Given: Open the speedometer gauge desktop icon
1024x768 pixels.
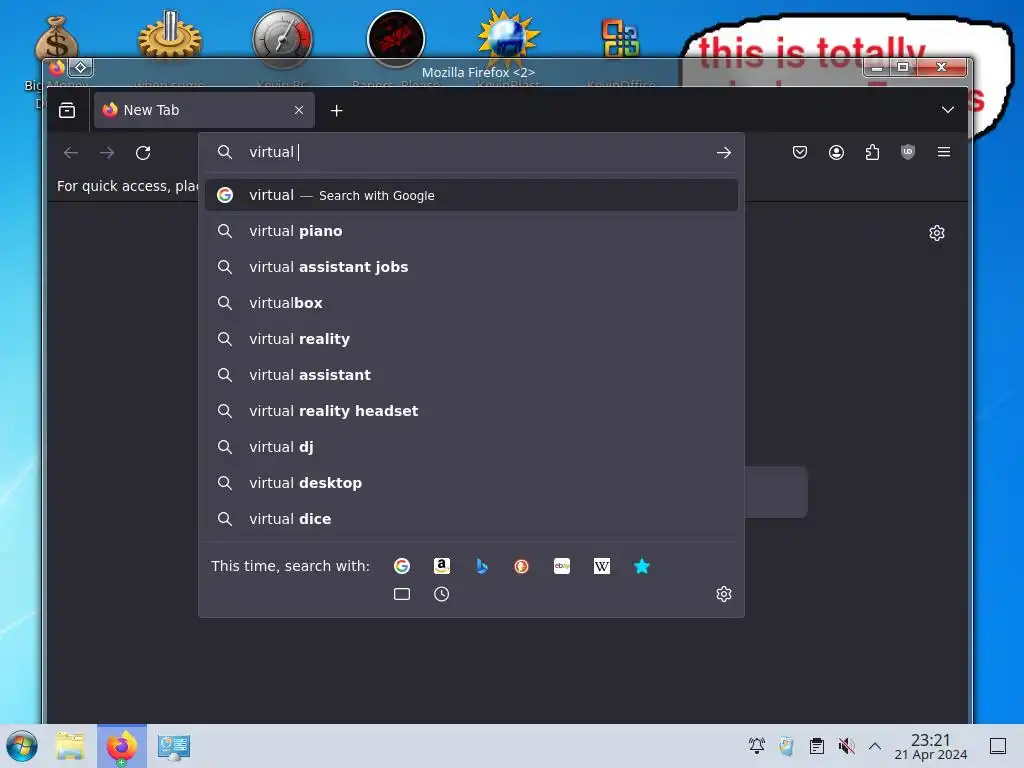Looking at the screenshot, I should [x=283, y=39].
